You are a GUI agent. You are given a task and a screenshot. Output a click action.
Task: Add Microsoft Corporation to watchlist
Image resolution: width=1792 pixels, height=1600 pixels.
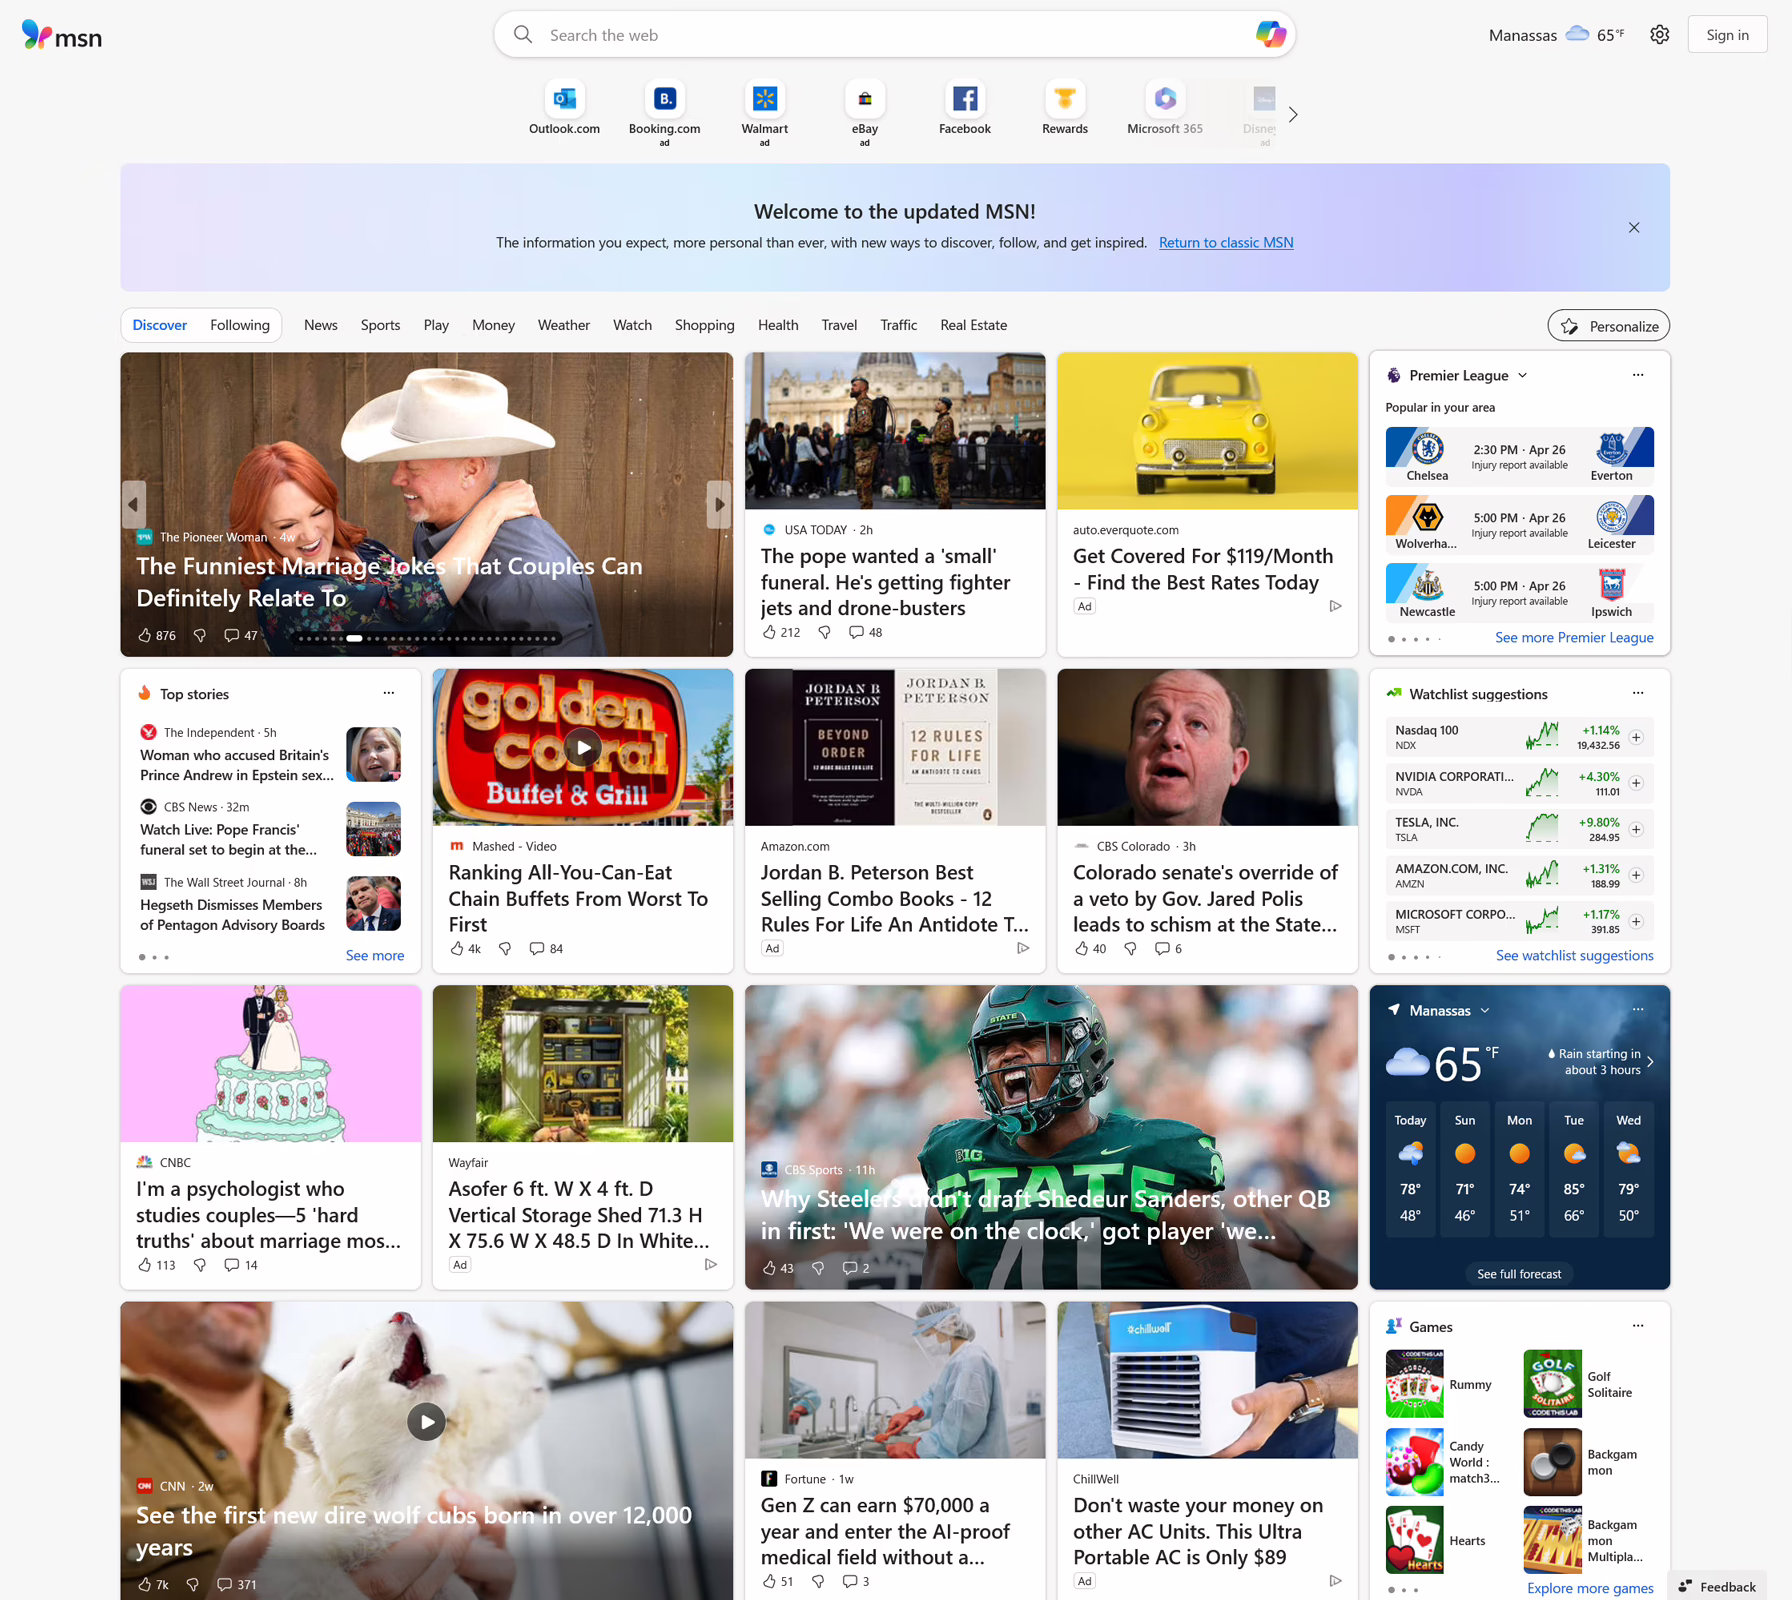pos(1636,922)
